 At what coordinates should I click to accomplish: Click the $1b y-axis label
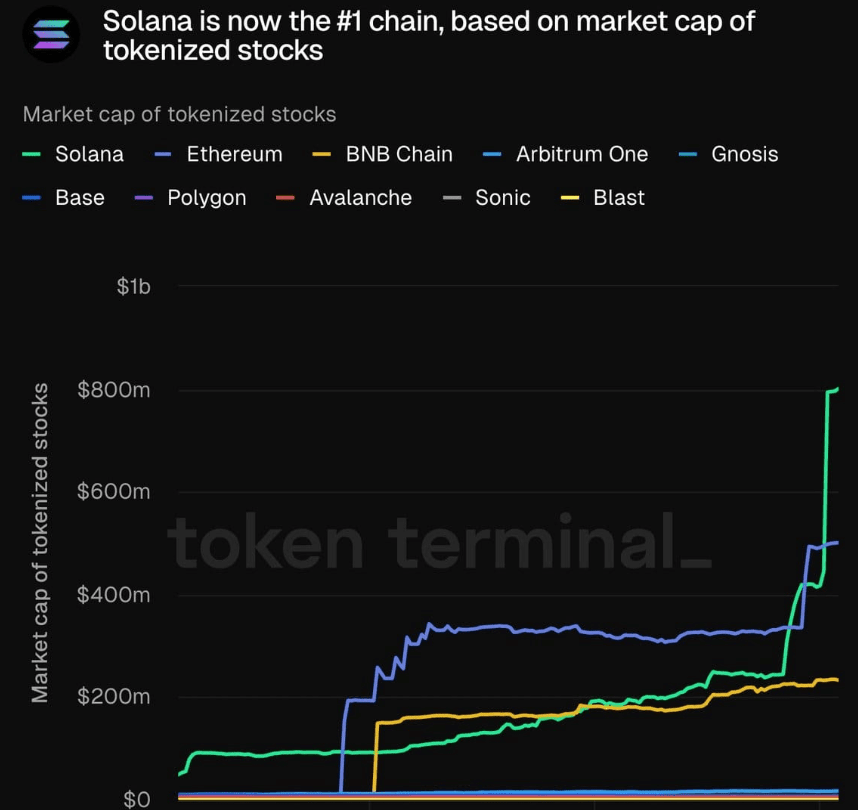(132, 287)
